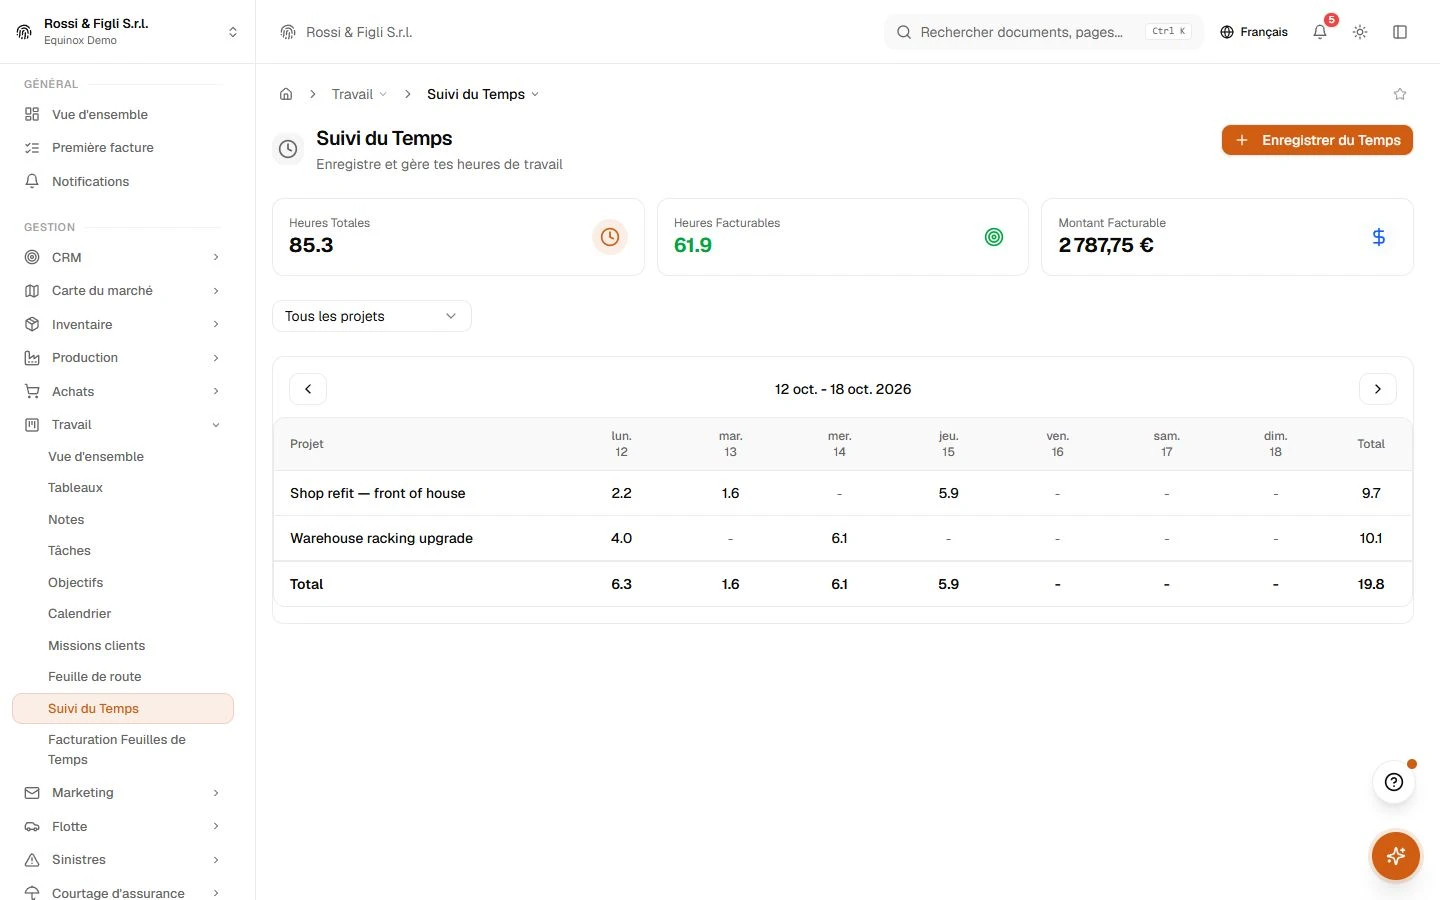
Task: Toggle light/dark theme sun icon
Action: tap(1360, 32)
